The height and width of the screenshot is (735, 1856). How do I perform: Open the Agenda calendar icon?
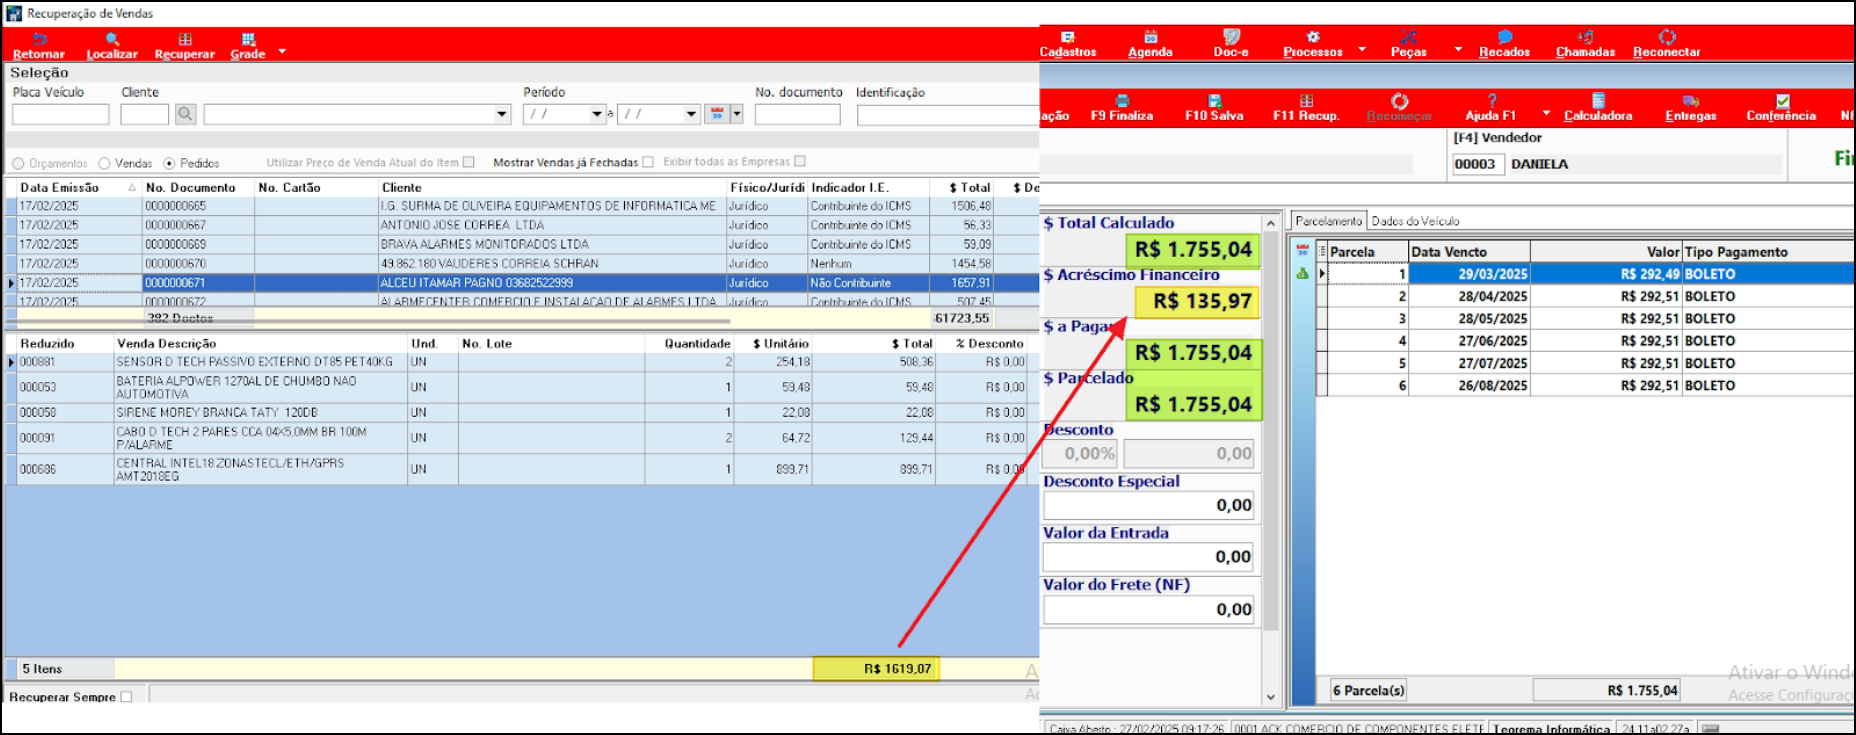coord(1151,36)
